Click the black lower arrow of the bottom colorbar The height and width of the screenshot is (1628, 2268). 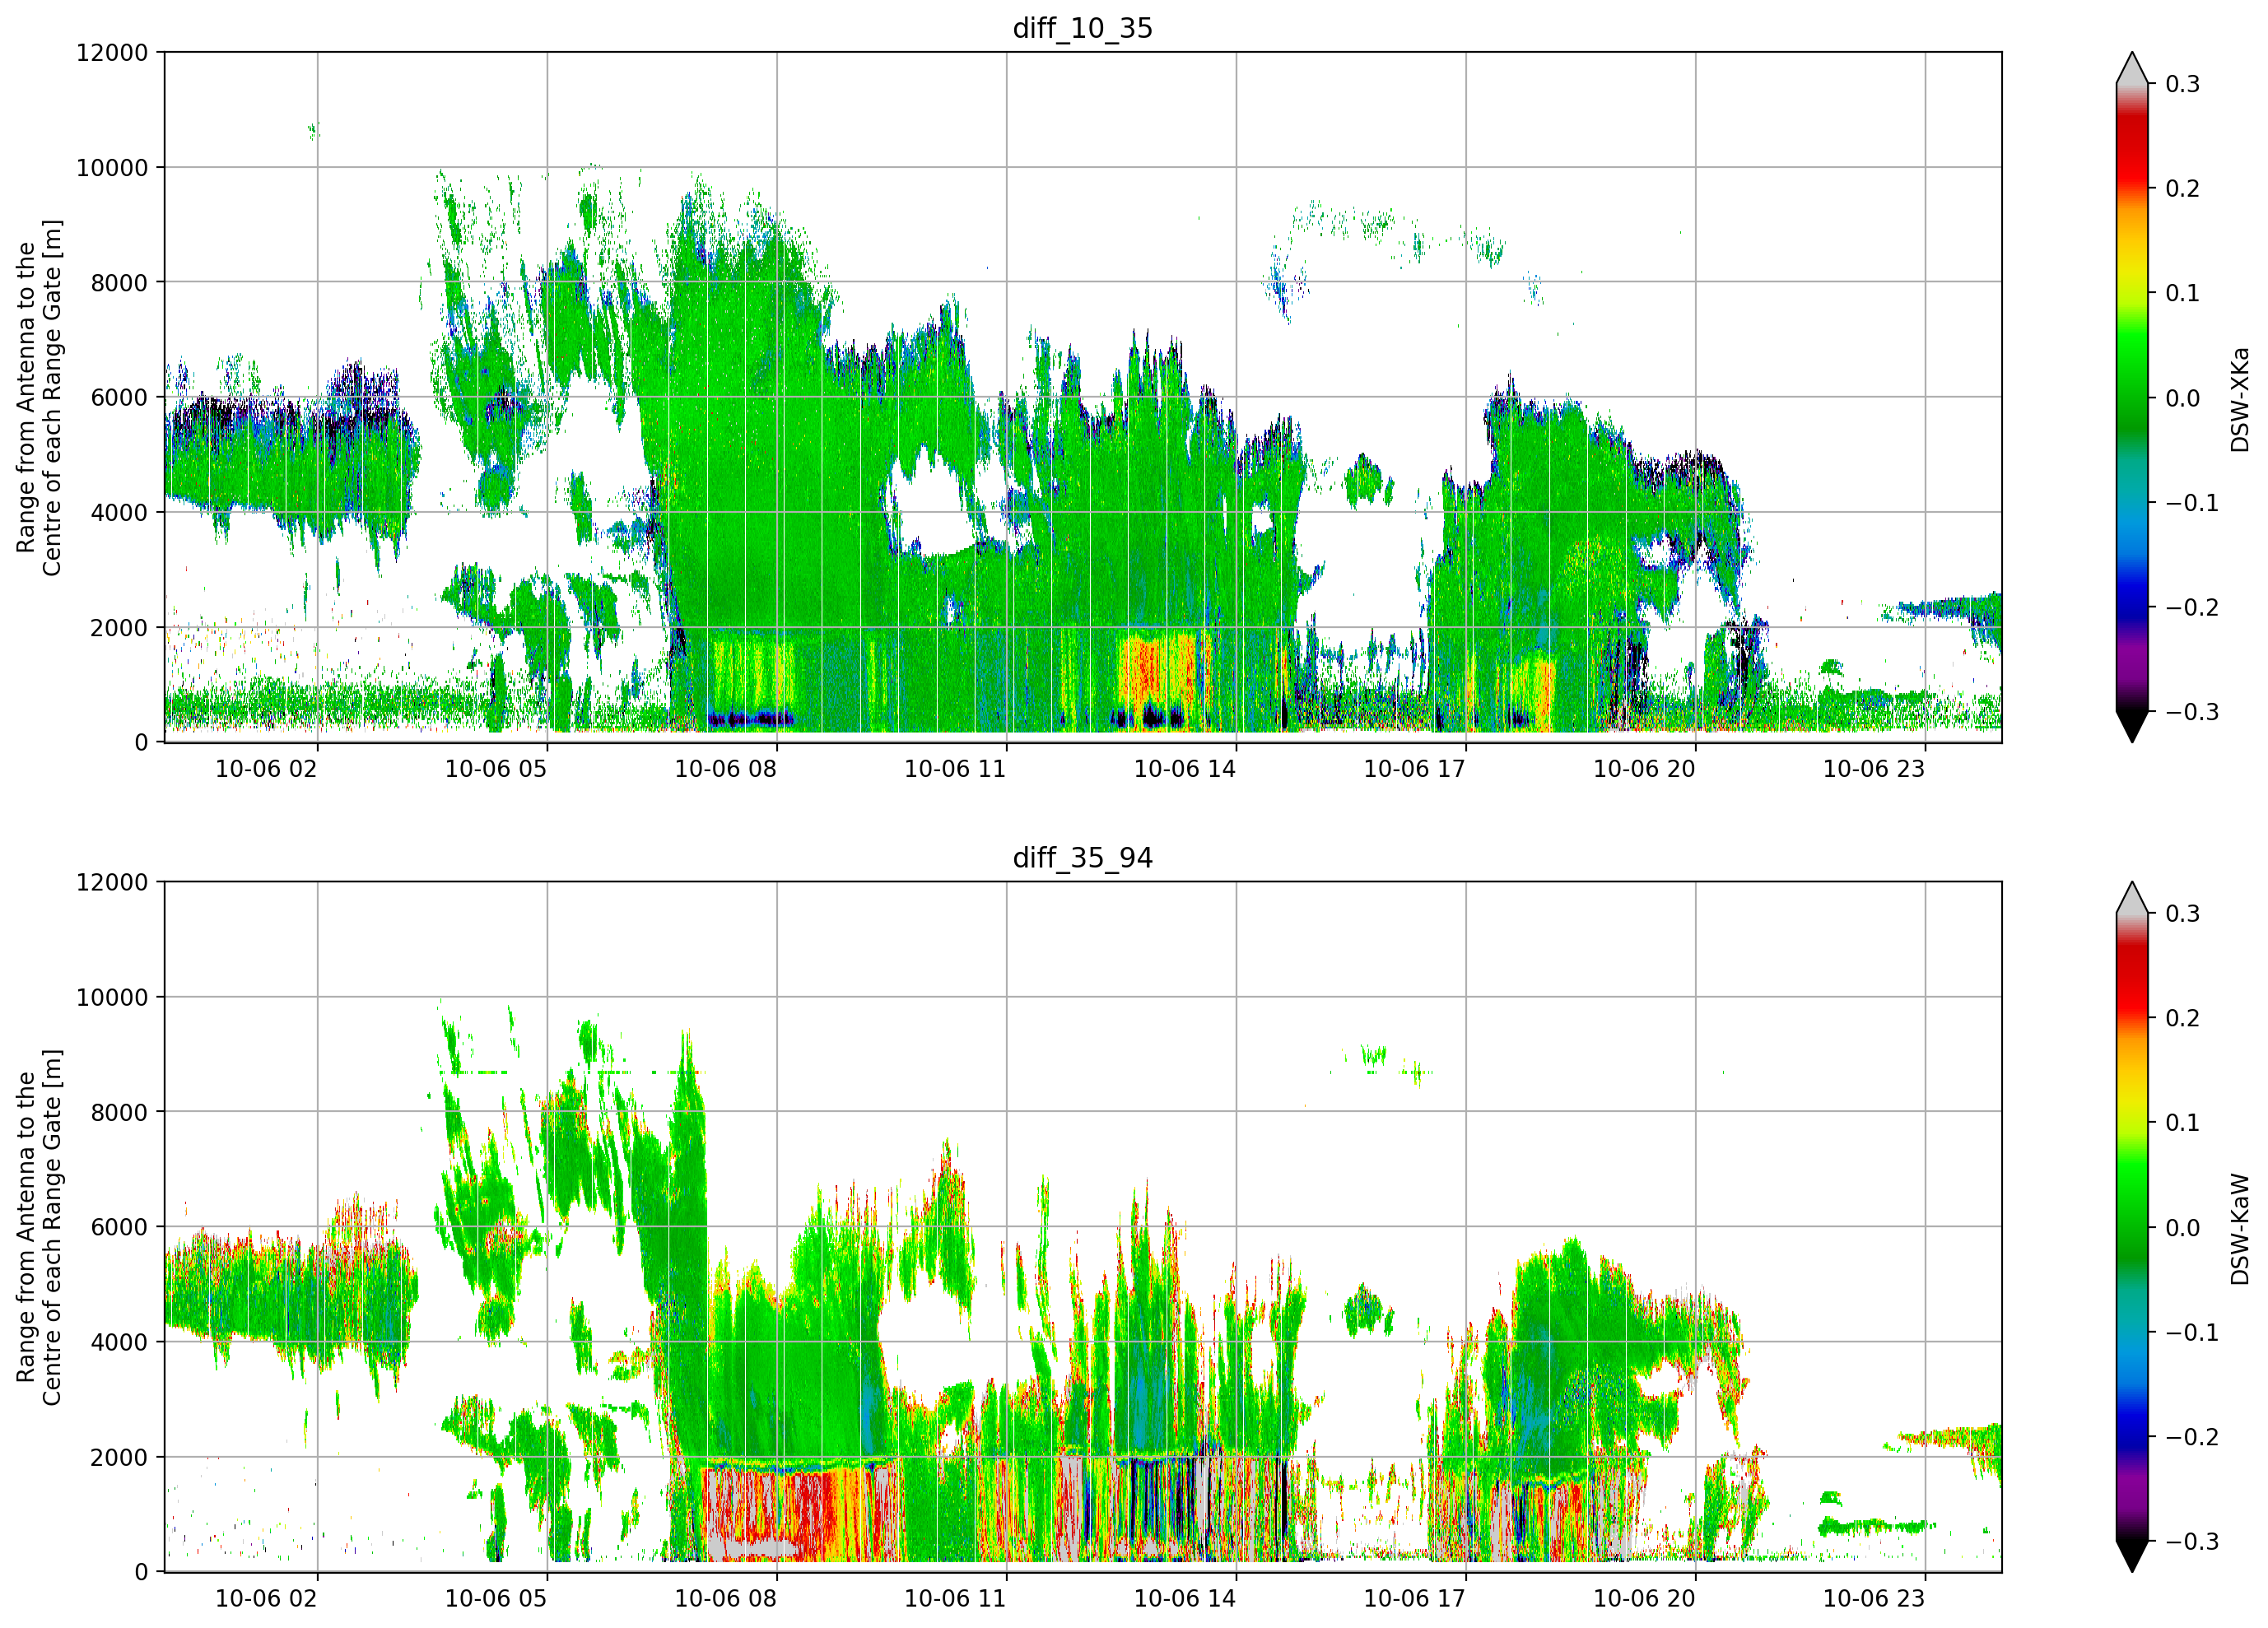click(2131, 1557)
